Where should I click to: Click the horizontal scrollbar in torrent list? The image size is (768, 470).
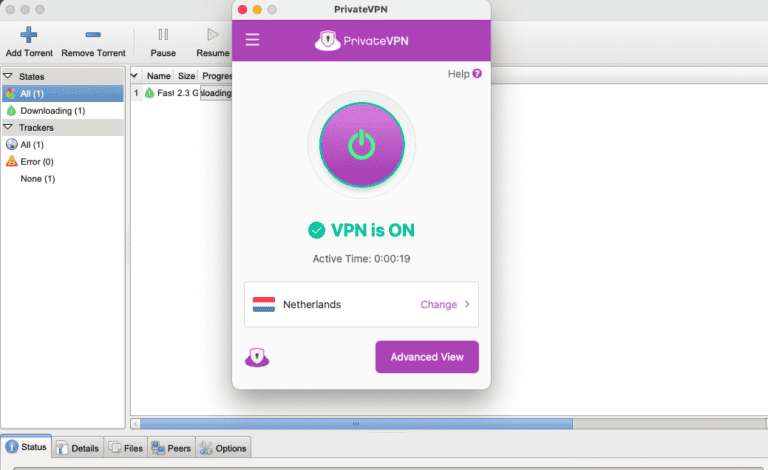[x=356, y=423]
